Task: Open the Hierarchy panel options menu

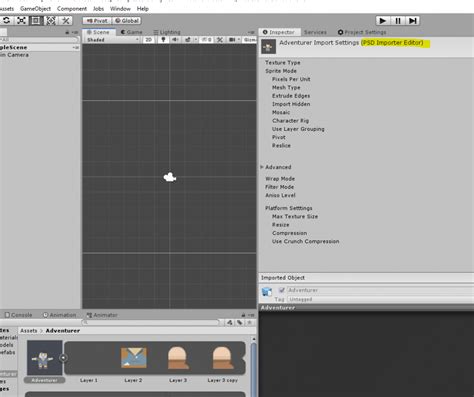Action: [x=75, y=32]
